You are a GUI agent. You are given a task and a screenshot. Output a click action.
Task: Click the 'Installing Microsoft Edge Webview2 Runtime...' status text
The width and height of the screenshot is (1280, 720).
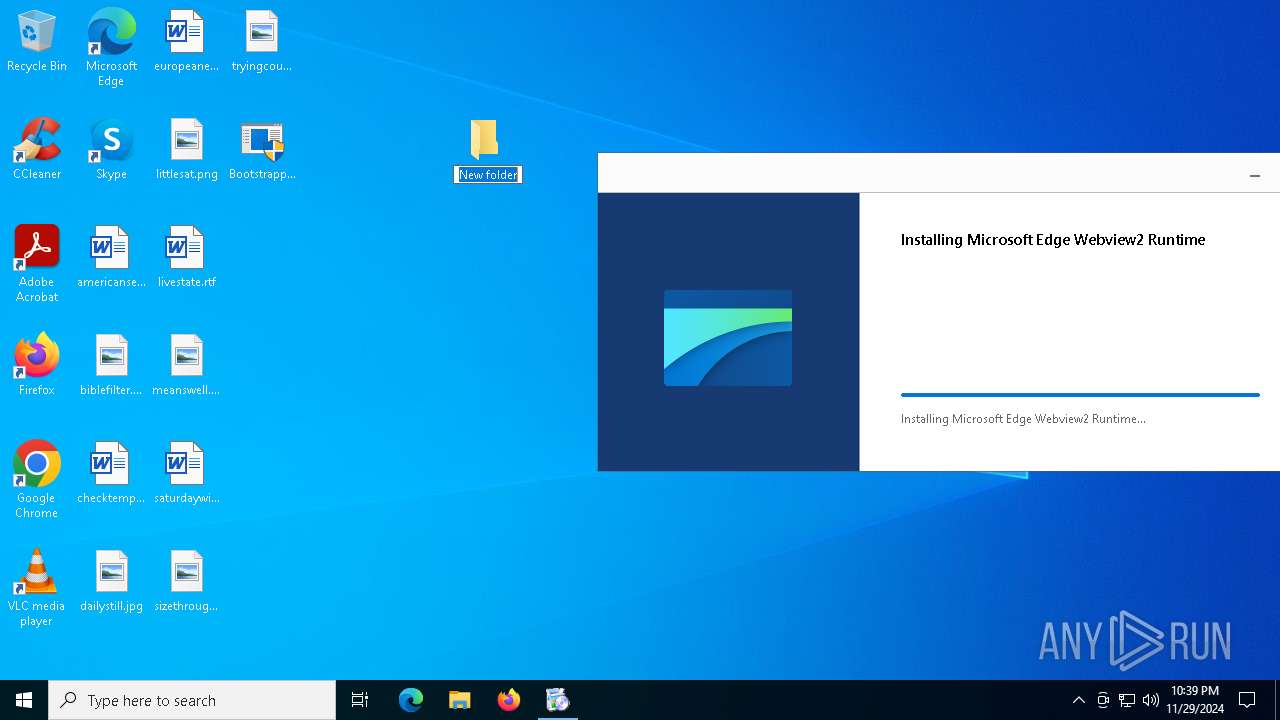[x=1023, y=419]
